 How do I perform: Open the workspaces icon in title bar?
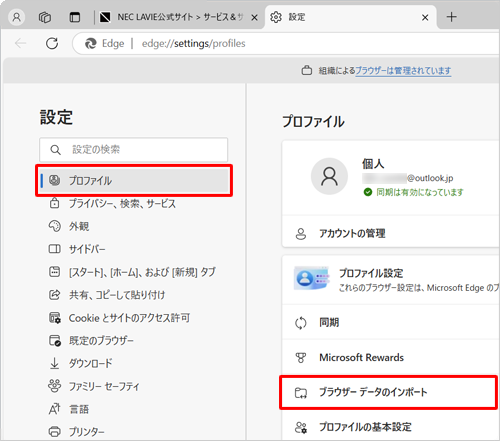[45, 17]
